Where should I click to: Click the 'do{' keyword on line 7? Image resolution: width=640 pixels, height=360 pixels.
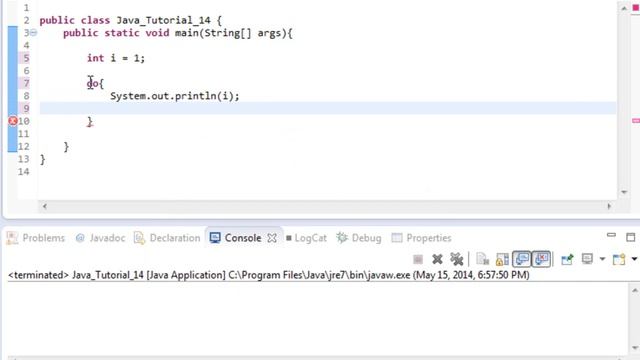(96, 84)
